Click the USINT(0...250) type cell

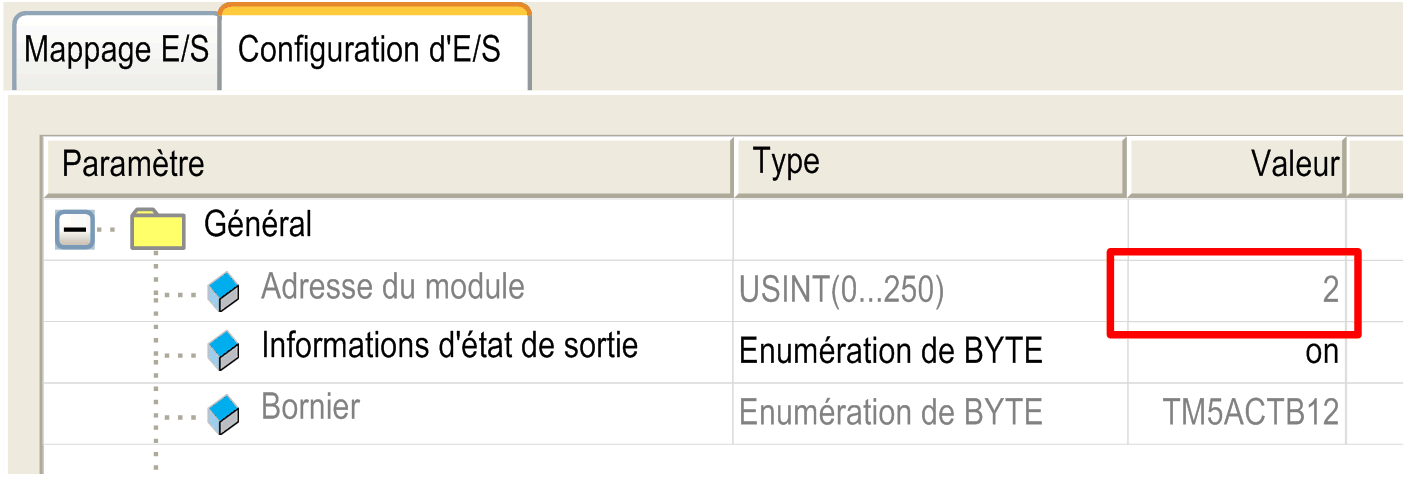[841, 291]
